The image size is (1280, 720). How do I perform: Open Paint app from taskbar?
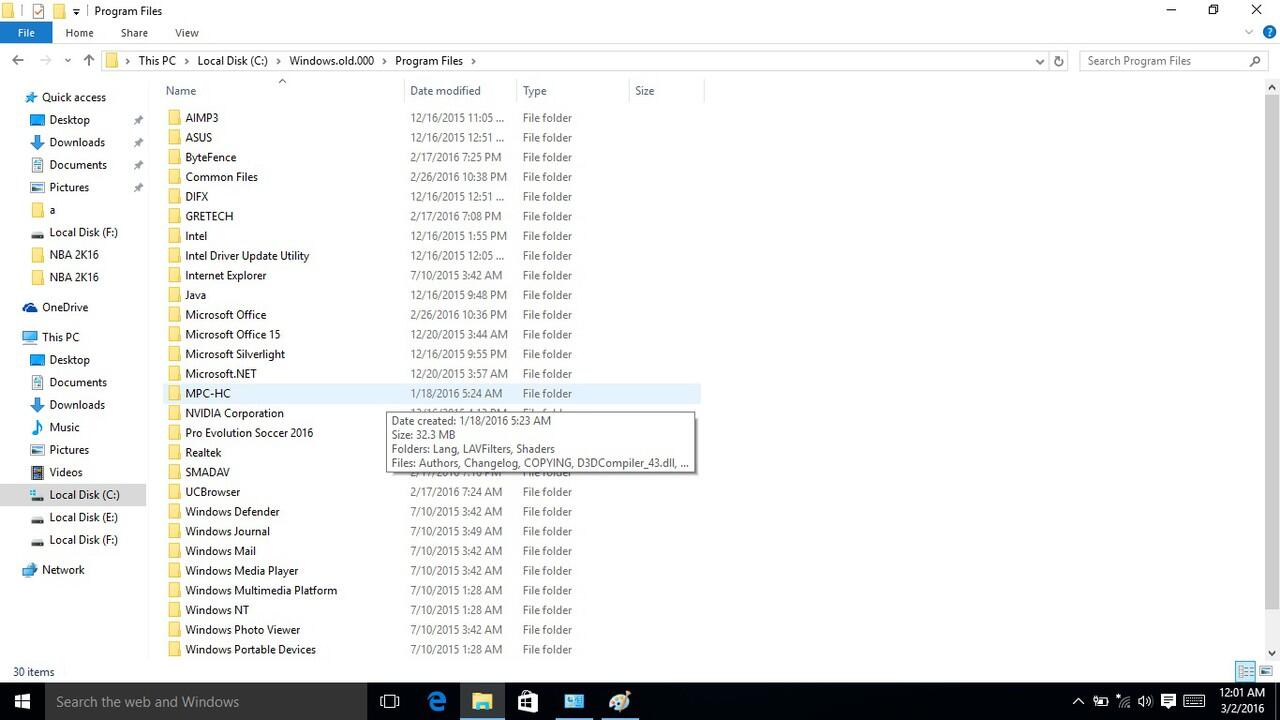pos(619,701)
